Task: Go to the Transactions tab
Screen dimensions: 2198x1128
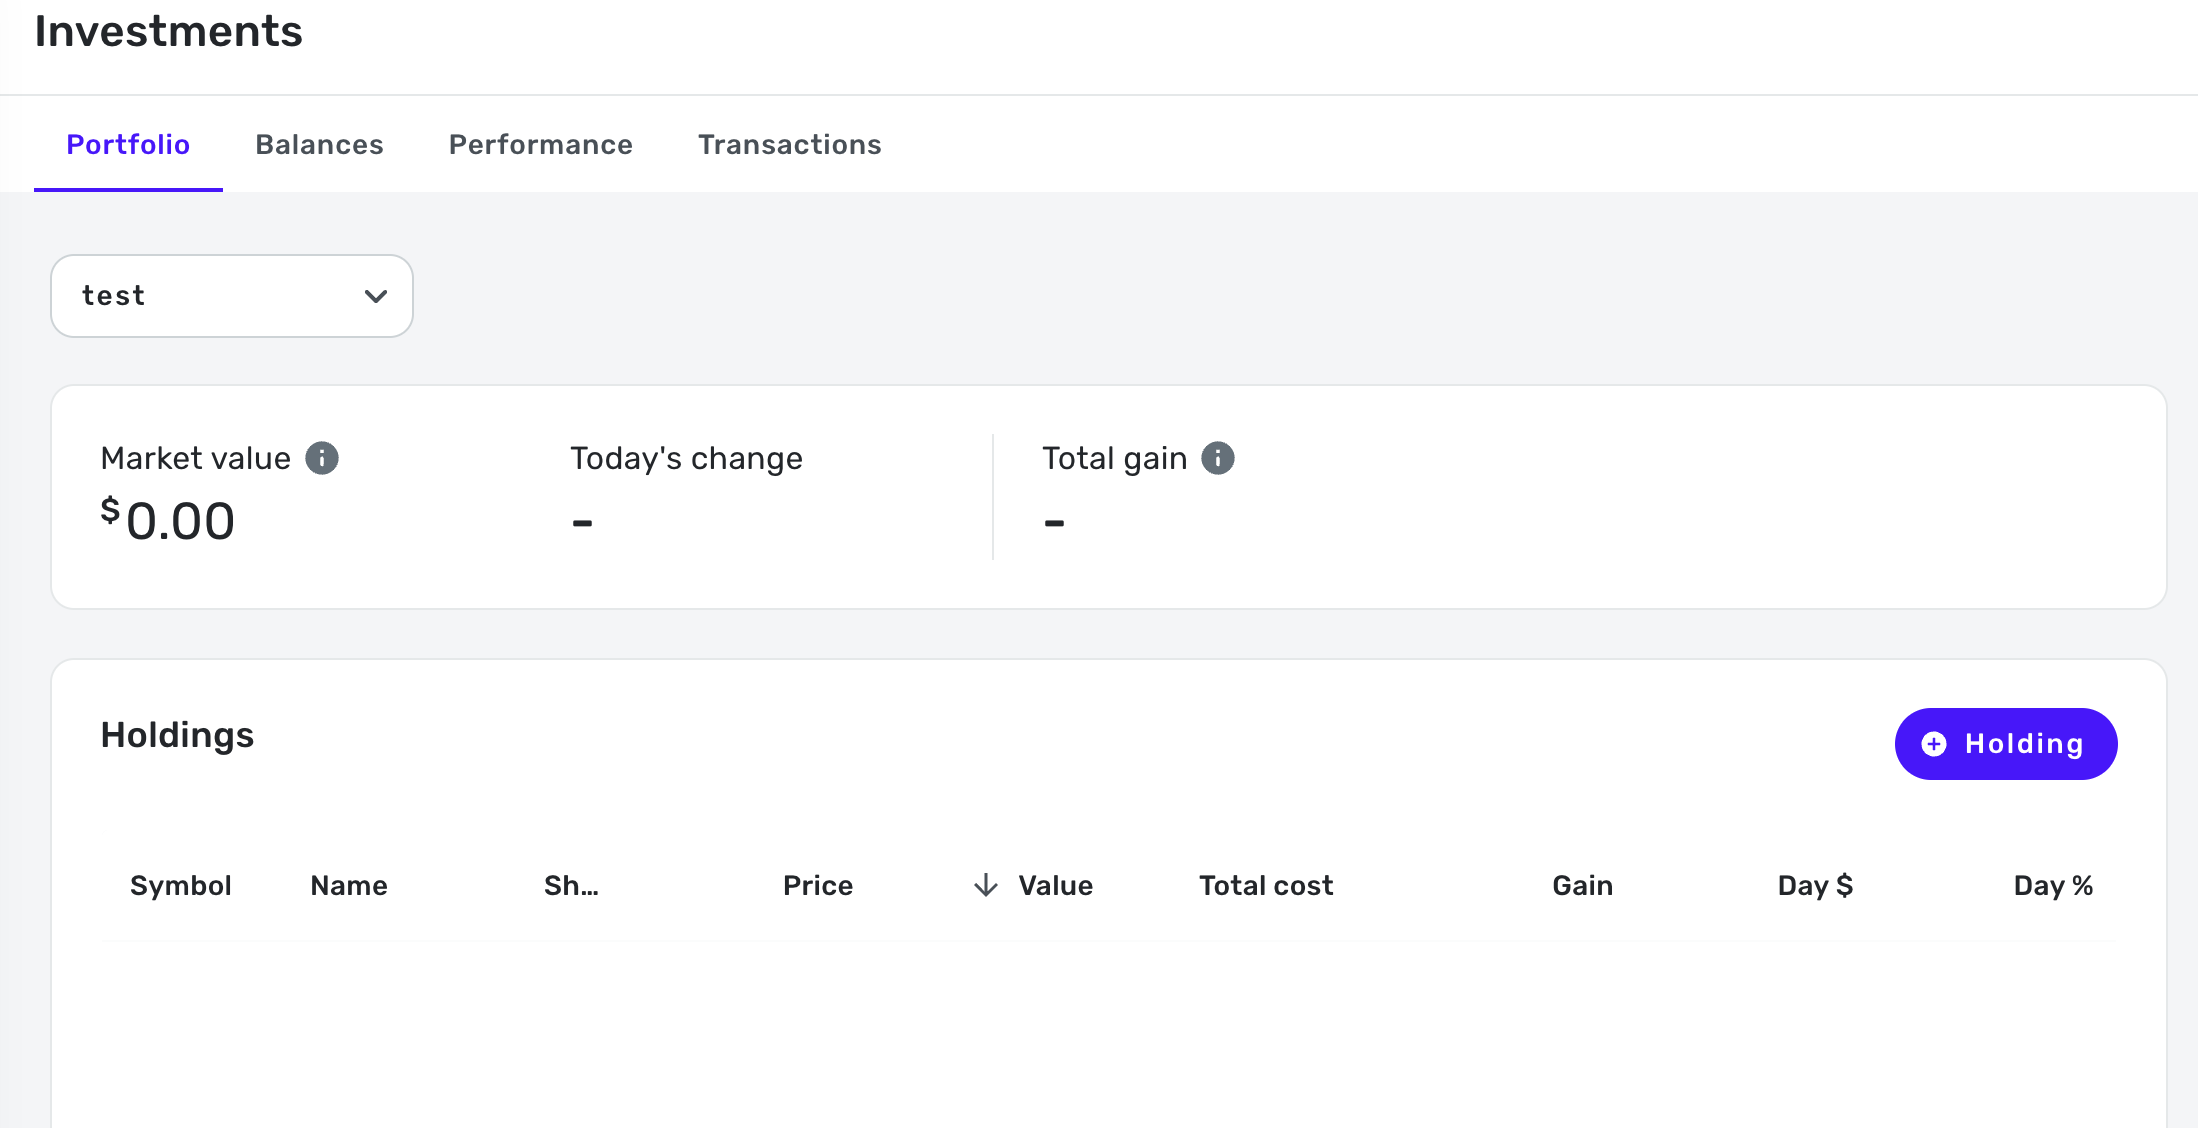Action: [789, 145]
